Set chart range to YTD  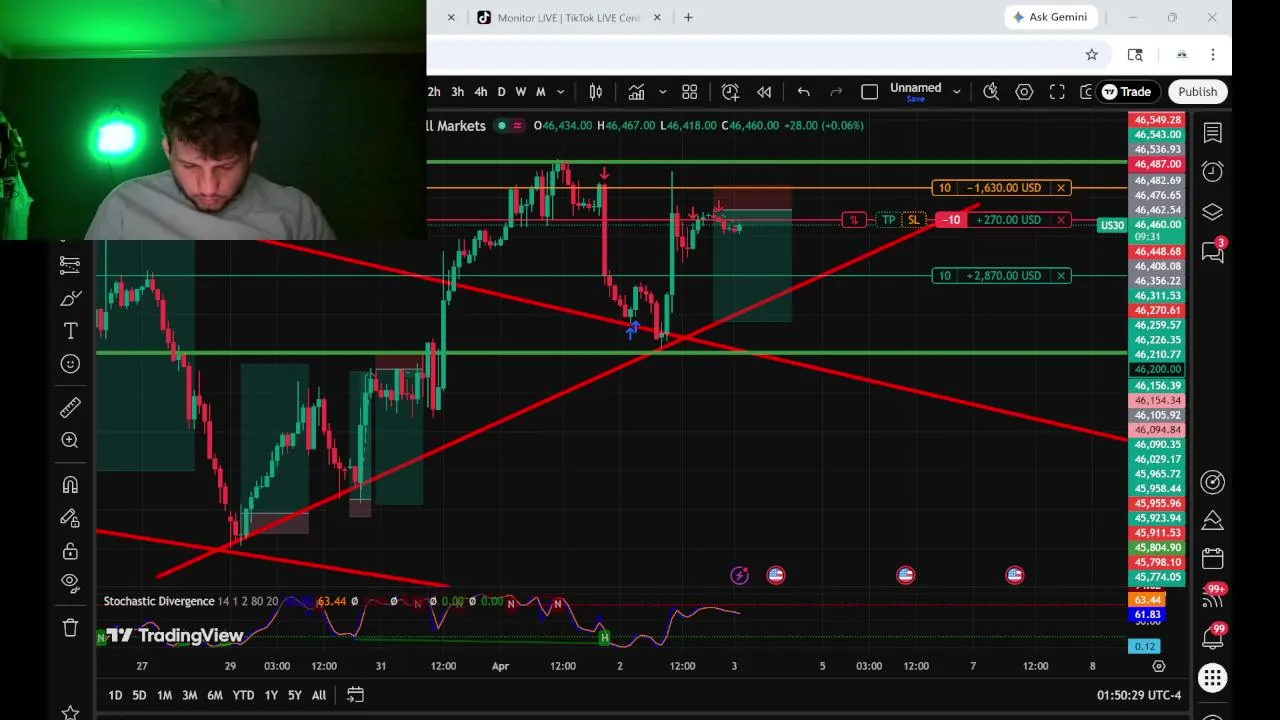243,695
